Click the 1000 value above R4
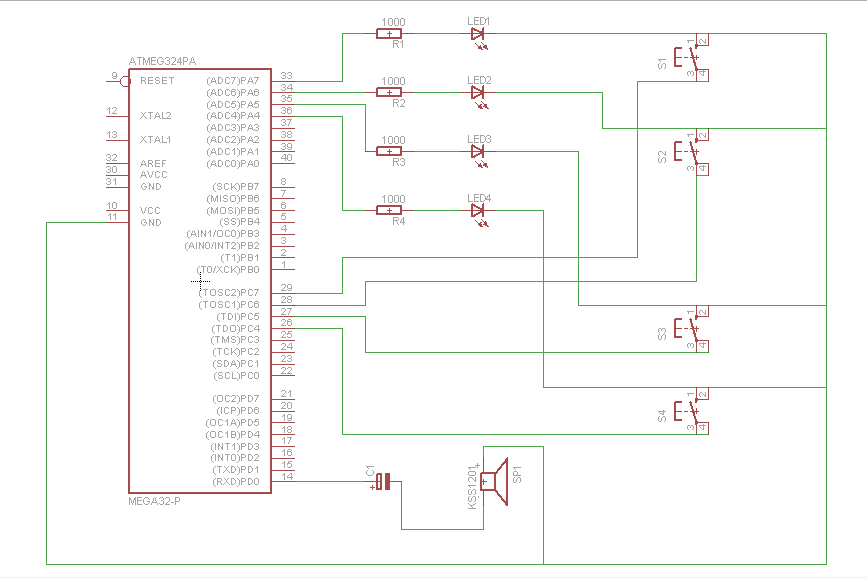 [x=393, y=199]
